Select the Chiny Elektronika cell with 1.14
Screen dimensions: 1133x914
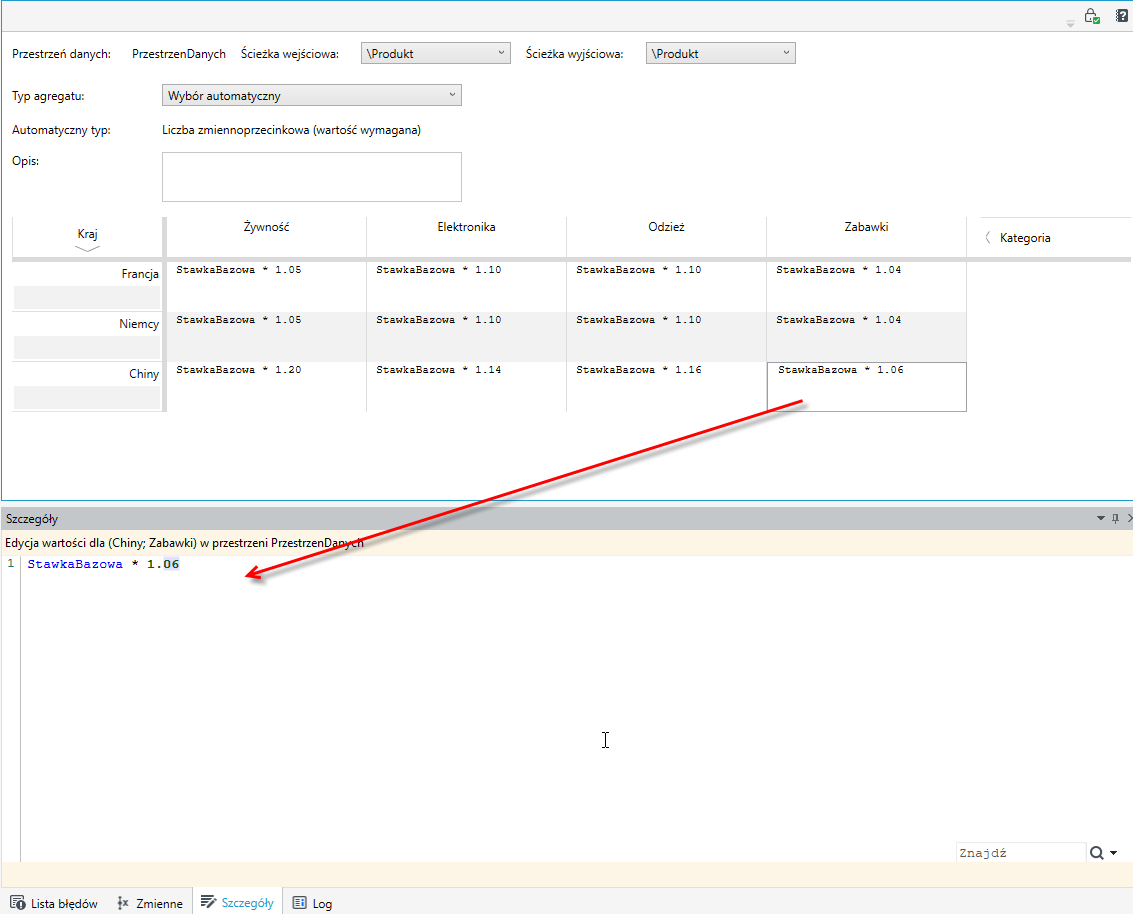467,387
